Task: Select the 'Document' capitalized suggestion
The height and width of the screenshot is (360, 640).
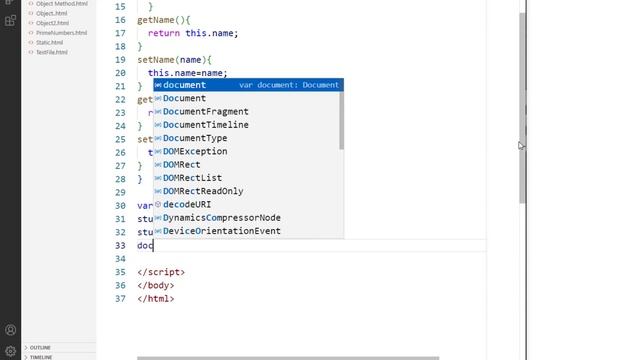Action: [x=246, y=98]
